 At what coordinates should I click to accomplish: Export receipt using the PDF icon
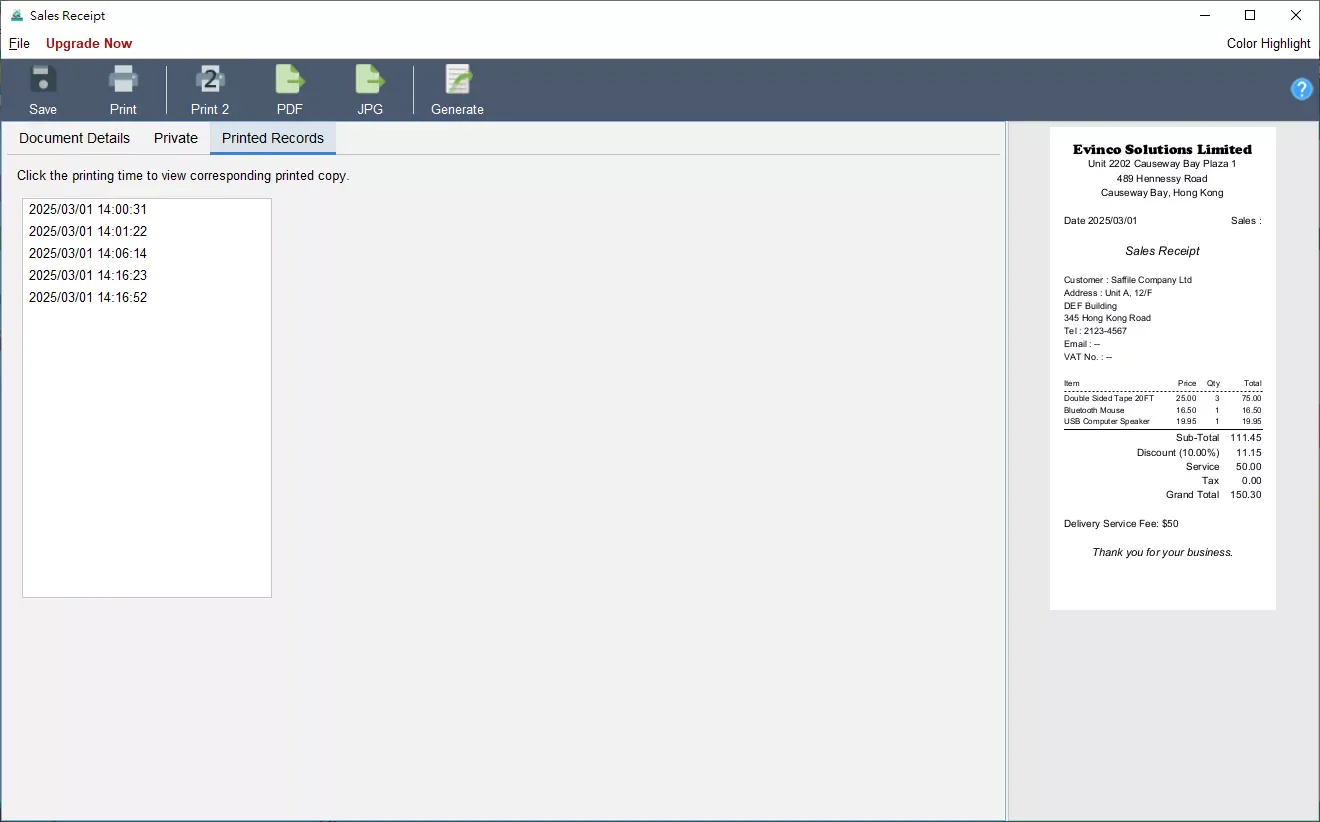point(290,79)
